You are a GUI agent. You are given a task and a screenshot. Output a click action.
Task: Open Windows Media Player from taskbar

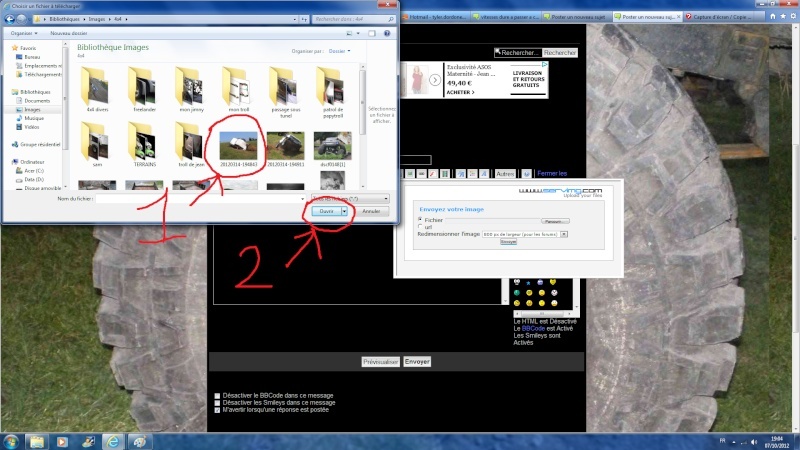(x=62, y=441)
